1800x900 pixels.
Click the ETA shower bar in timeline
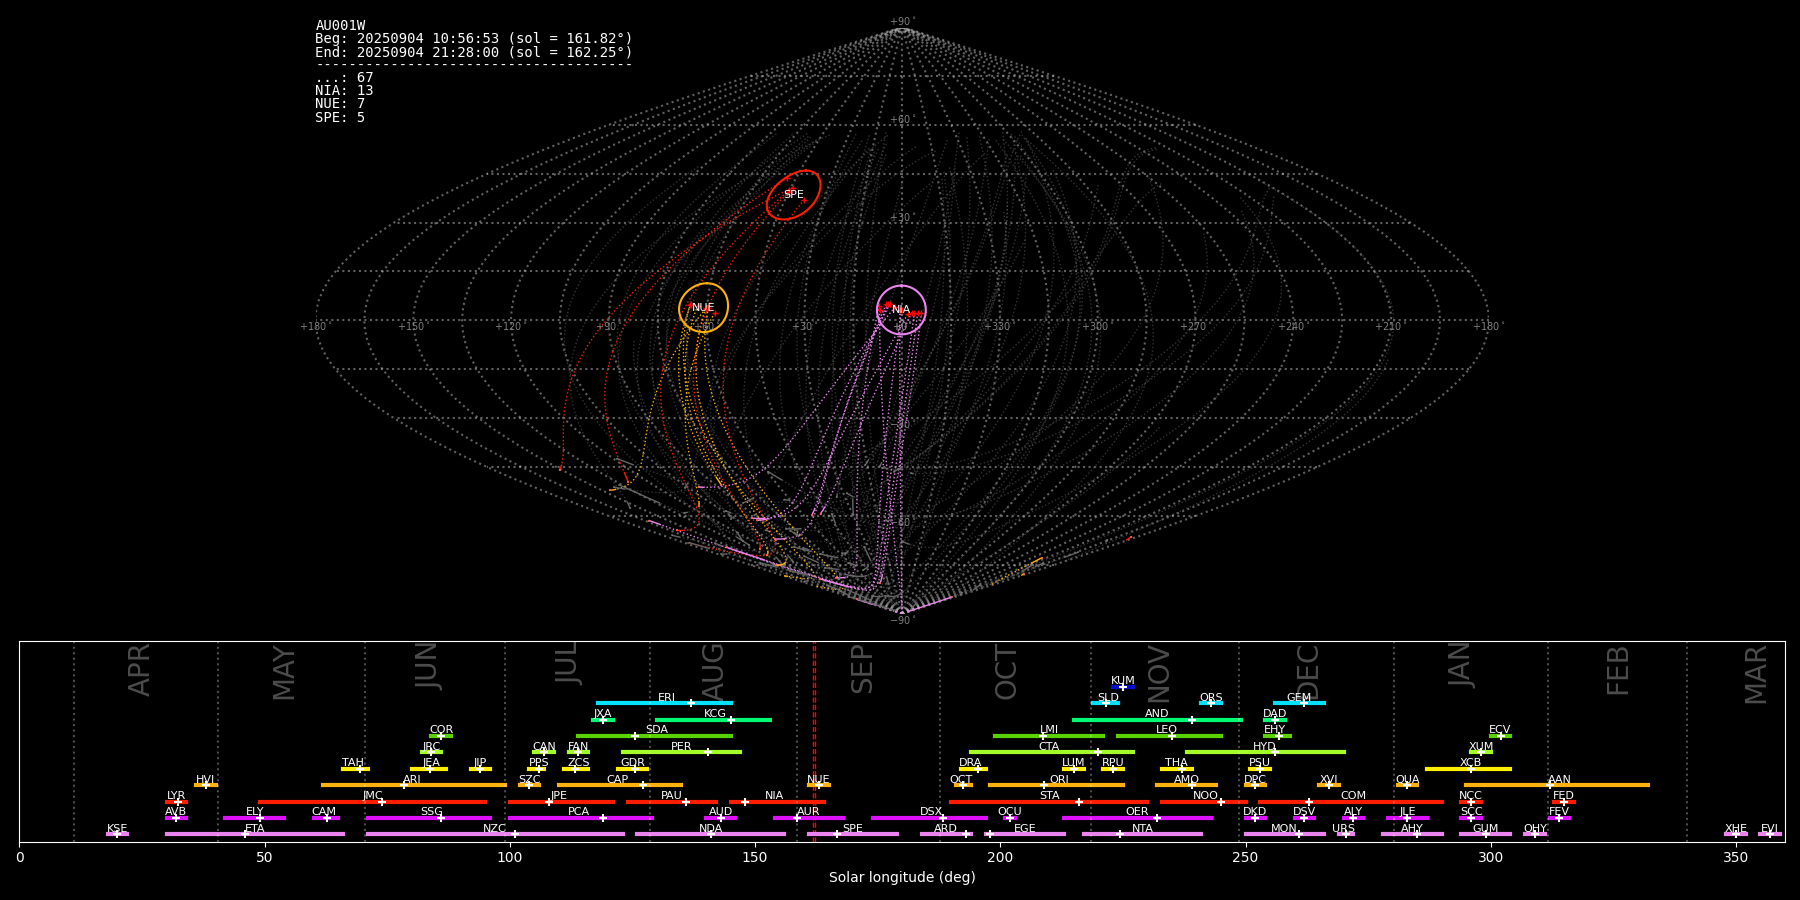click(255, 834)
